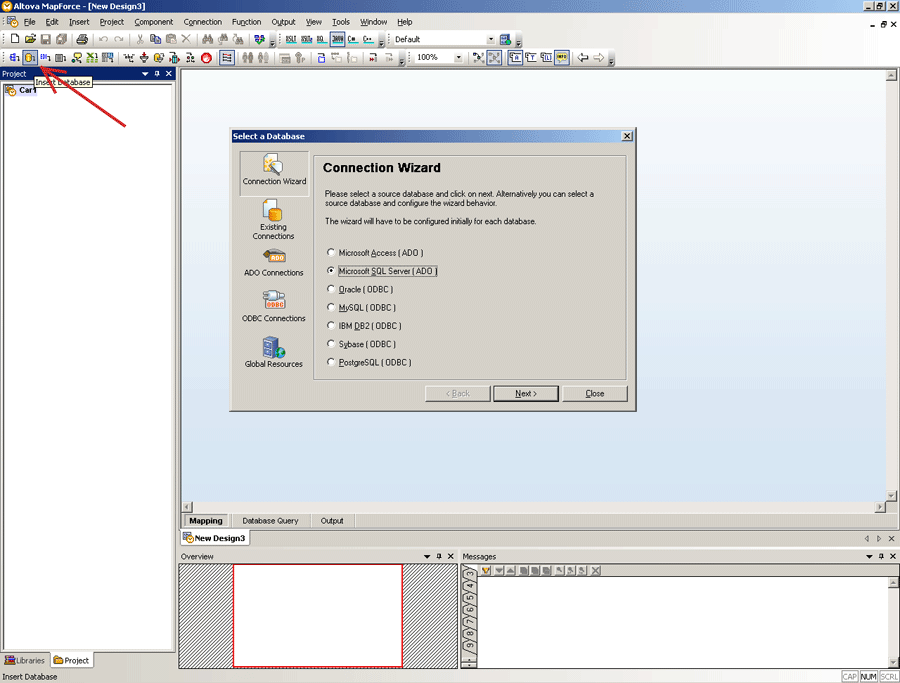Open the Connection menu
The image size is (900, 683).
pyautogui.click(x=203, y=22)
